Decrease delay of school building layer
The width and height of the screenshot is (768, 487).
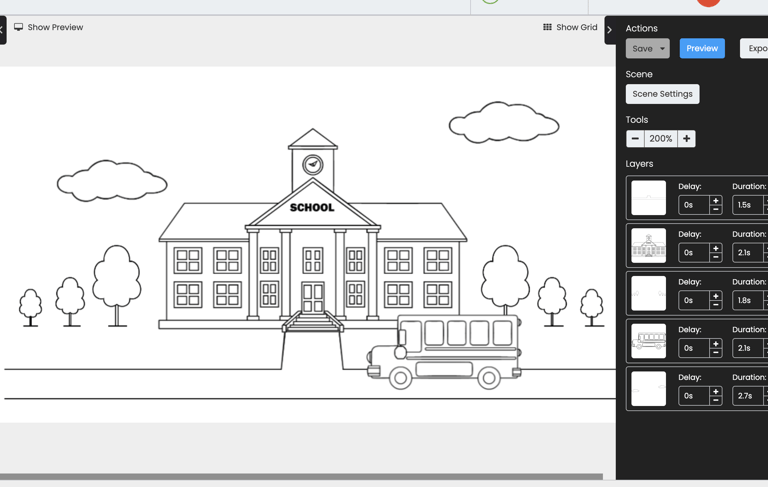[x=716, y=257]
